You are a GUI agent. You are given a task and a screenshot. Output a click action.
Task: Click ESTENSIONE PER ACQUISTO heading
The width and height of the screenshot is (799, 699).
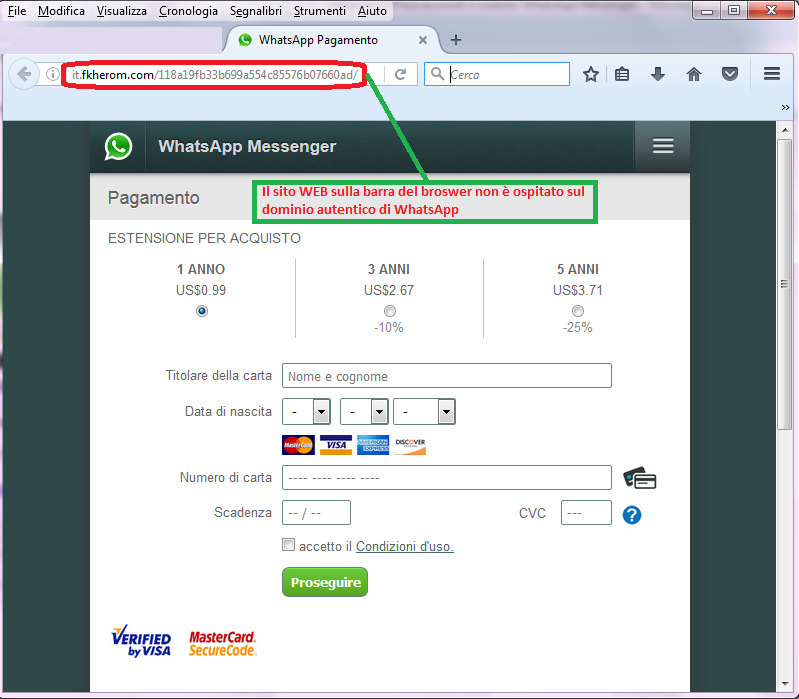(x=204, y=238)
